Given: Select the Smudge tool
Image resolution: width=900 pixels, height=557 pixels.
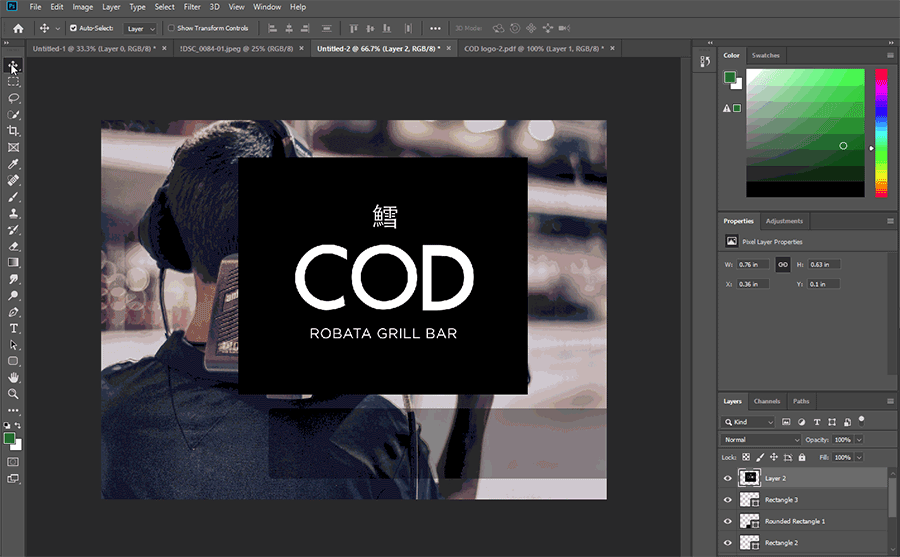Looking at the screenshot, I should coord(13,279).
